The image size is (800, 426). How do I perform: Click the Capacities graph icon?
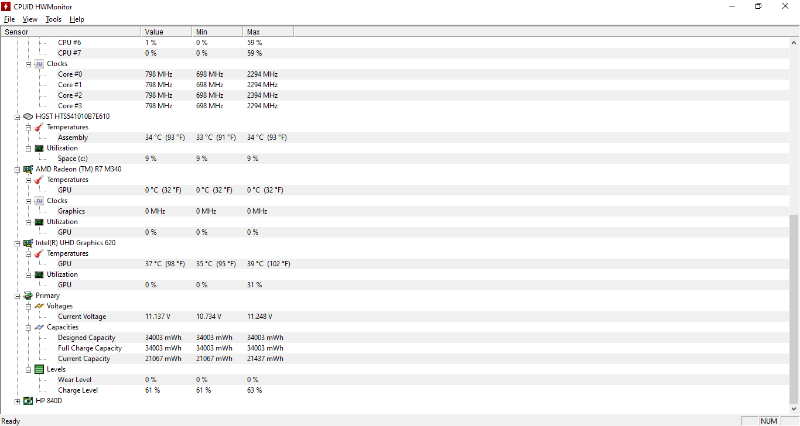pyautogui.click(x=39, y=327)
